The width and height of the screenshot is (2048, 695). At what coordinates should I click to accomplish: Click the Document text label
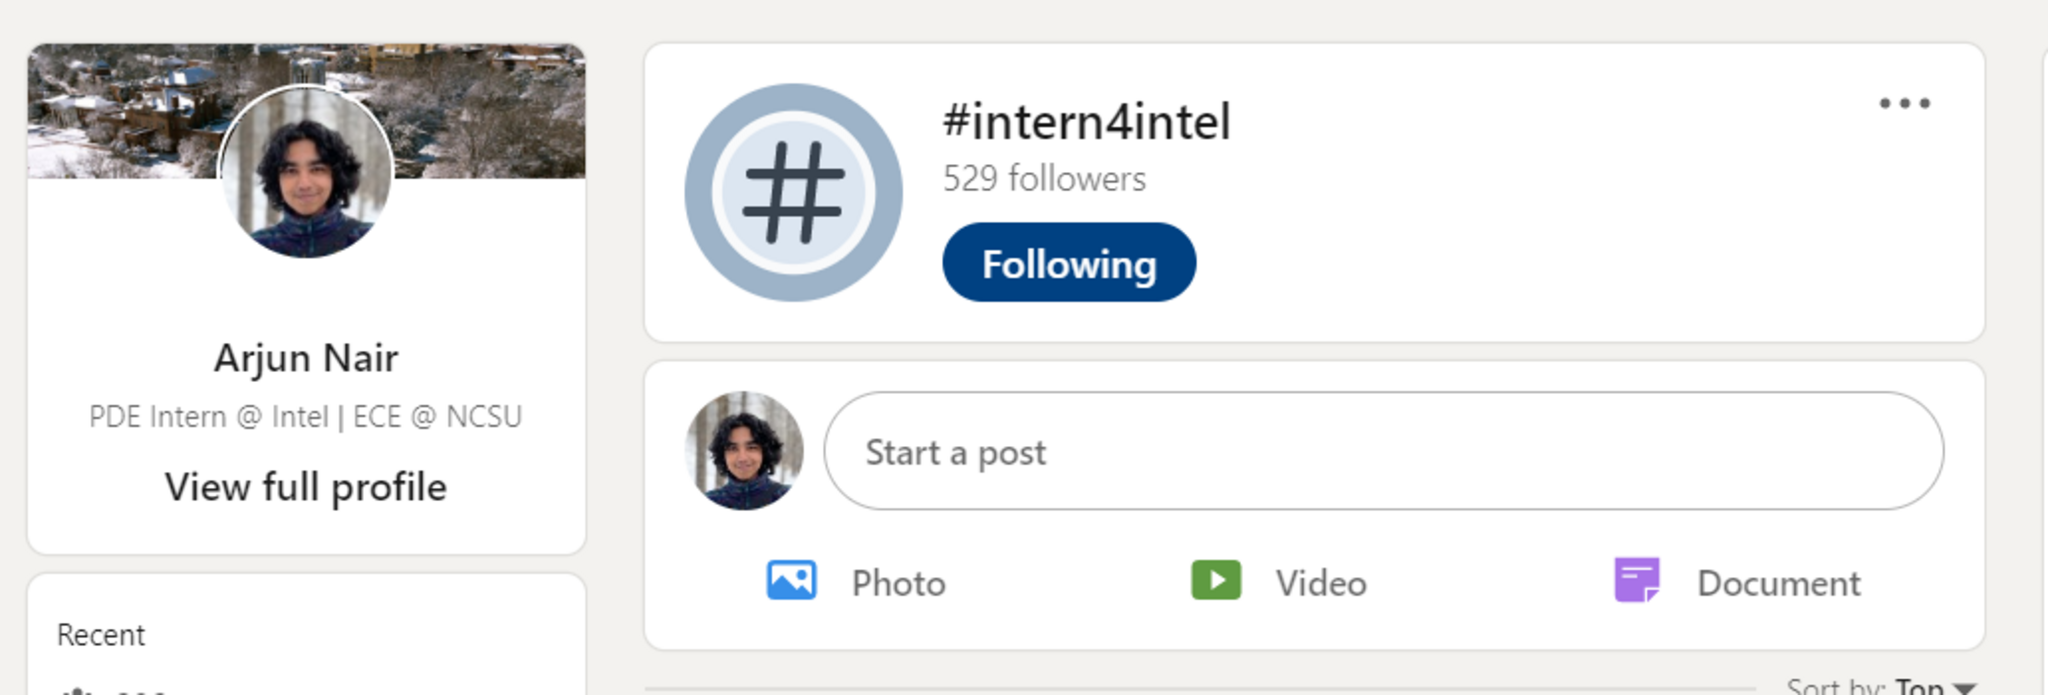coord(1778,583)
